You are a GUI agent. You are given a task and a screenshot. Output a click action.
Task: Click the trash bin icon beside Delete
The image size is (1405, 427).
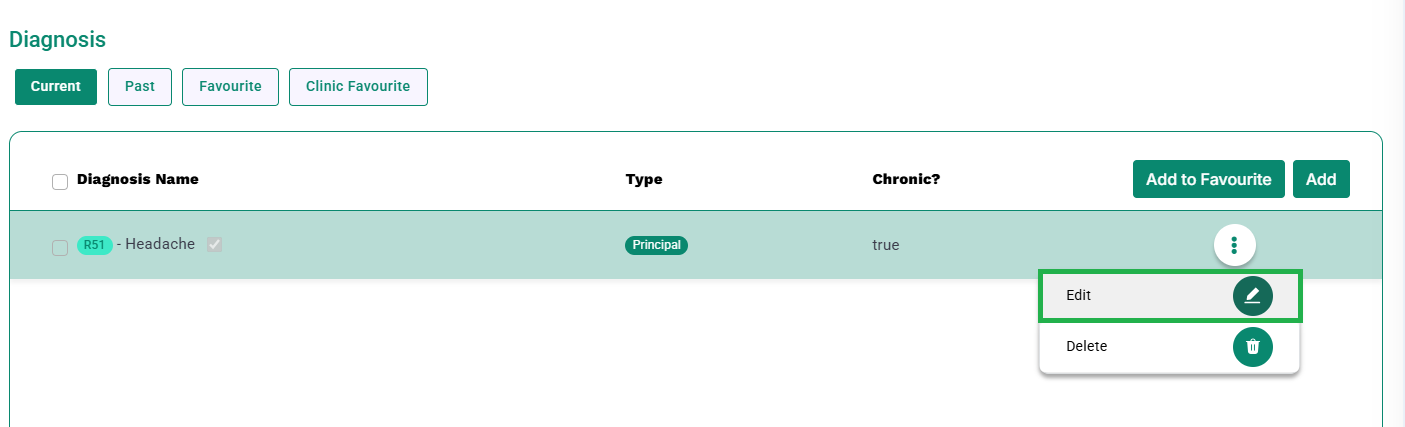point(1252,347)
